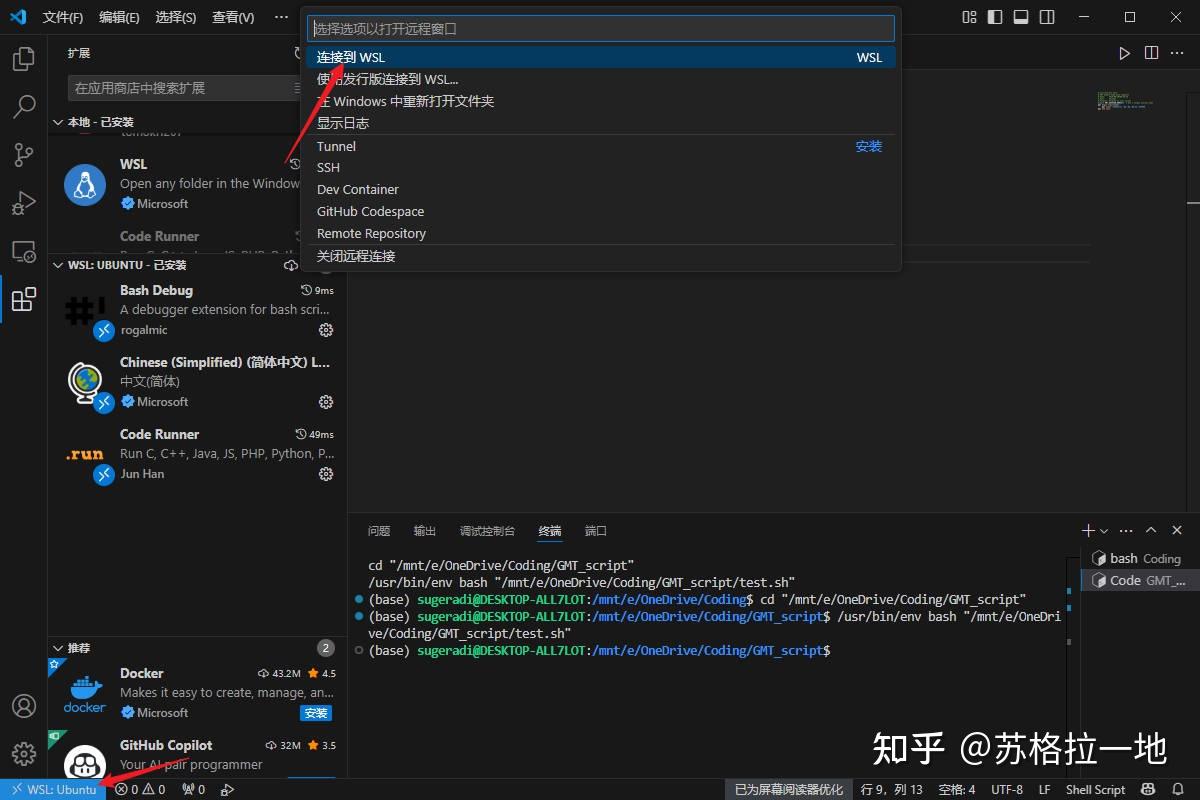Click the remote window options input field
Viewport: 1200px width, 800px height.
600,28
